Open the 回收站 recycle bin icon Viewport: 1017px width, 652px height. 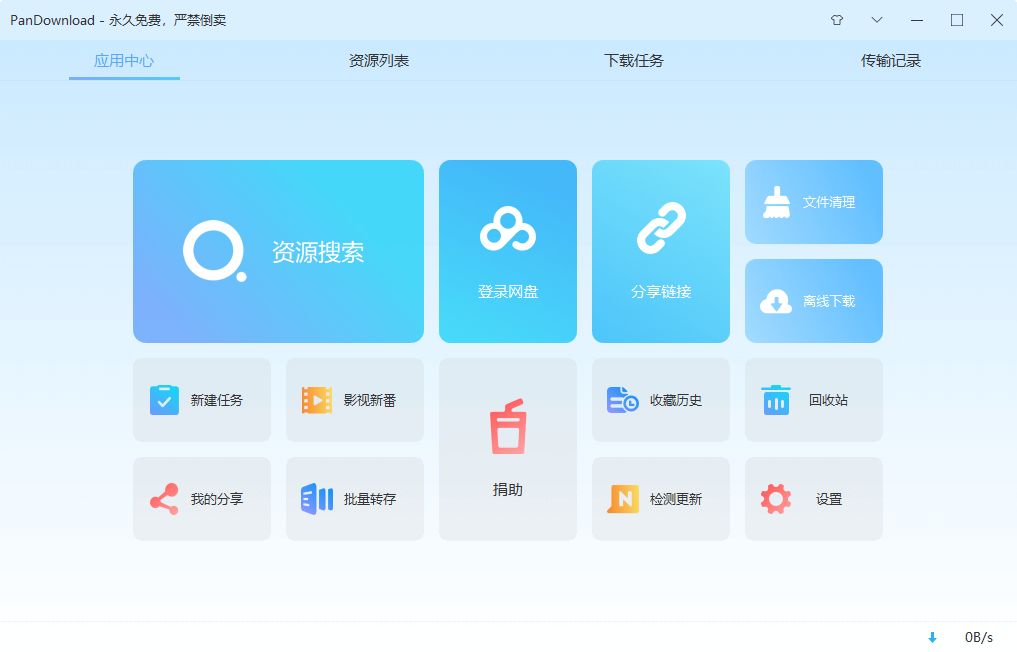click(x=776, y=400)
